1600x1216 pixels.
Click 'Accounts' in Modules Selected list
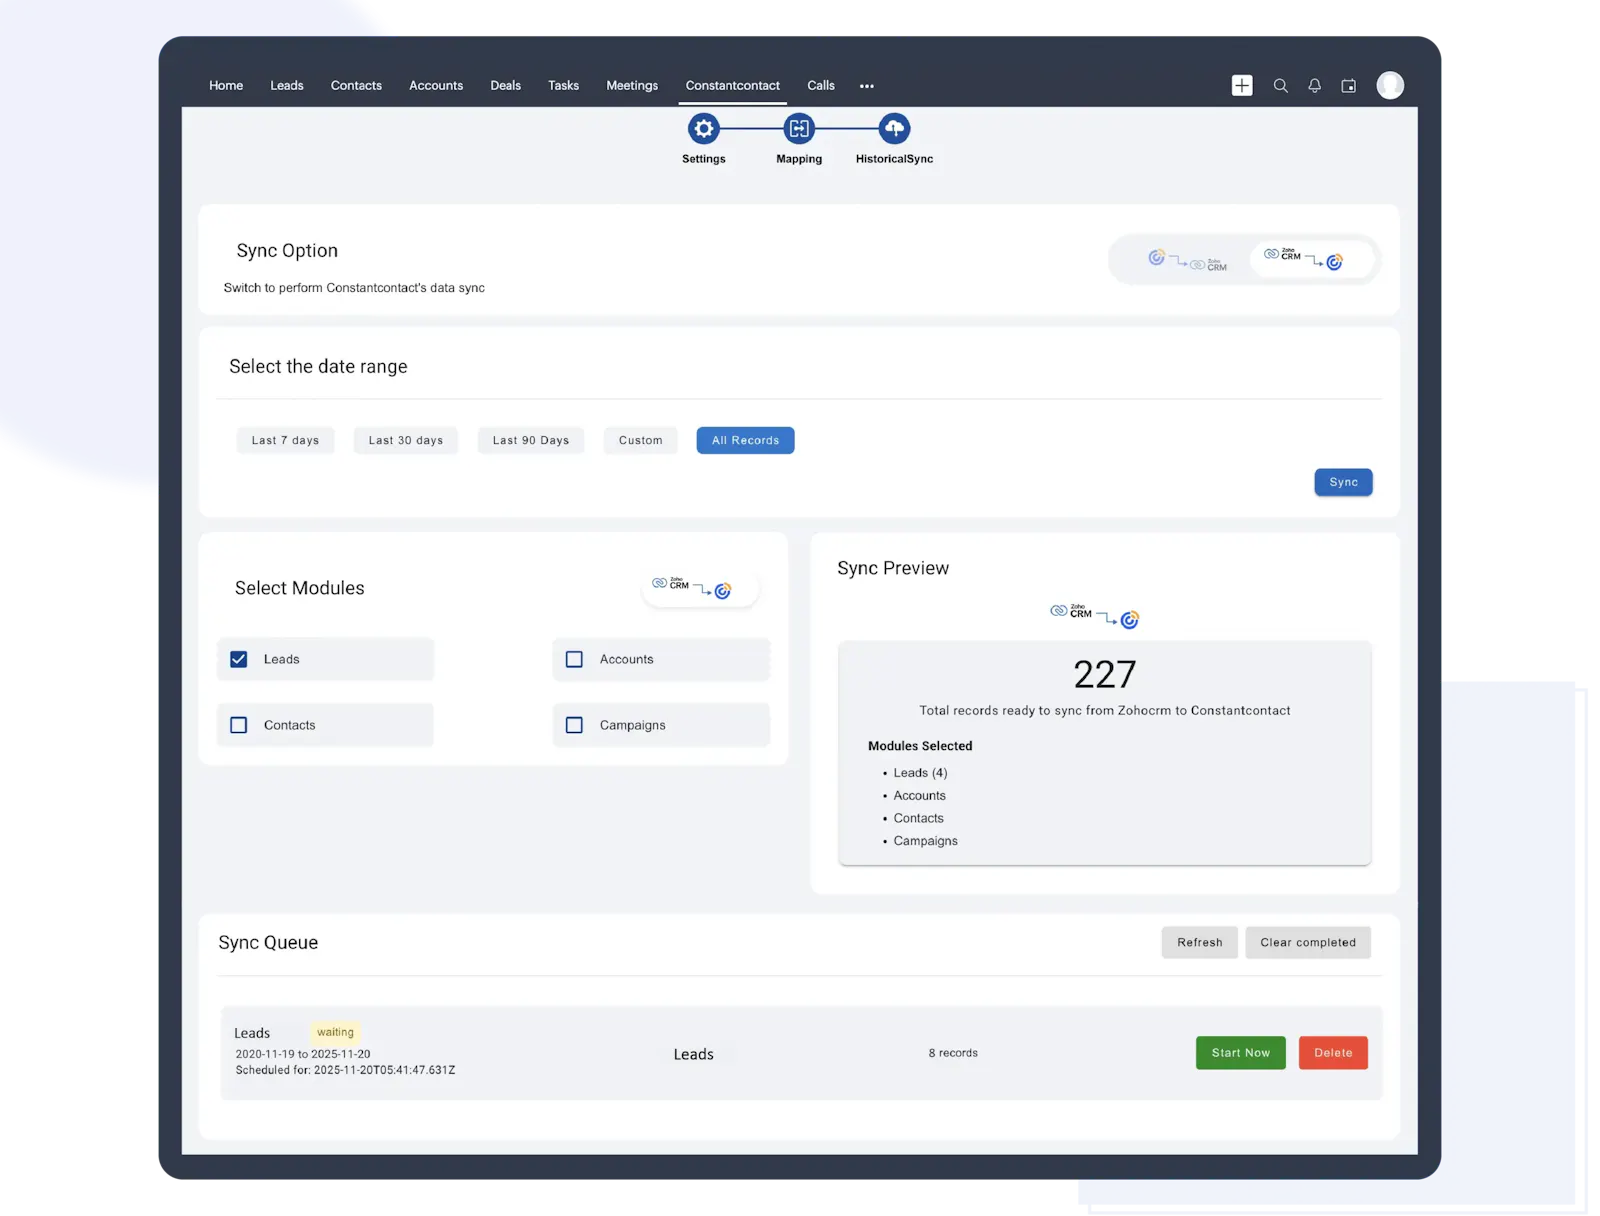[919, 796]
